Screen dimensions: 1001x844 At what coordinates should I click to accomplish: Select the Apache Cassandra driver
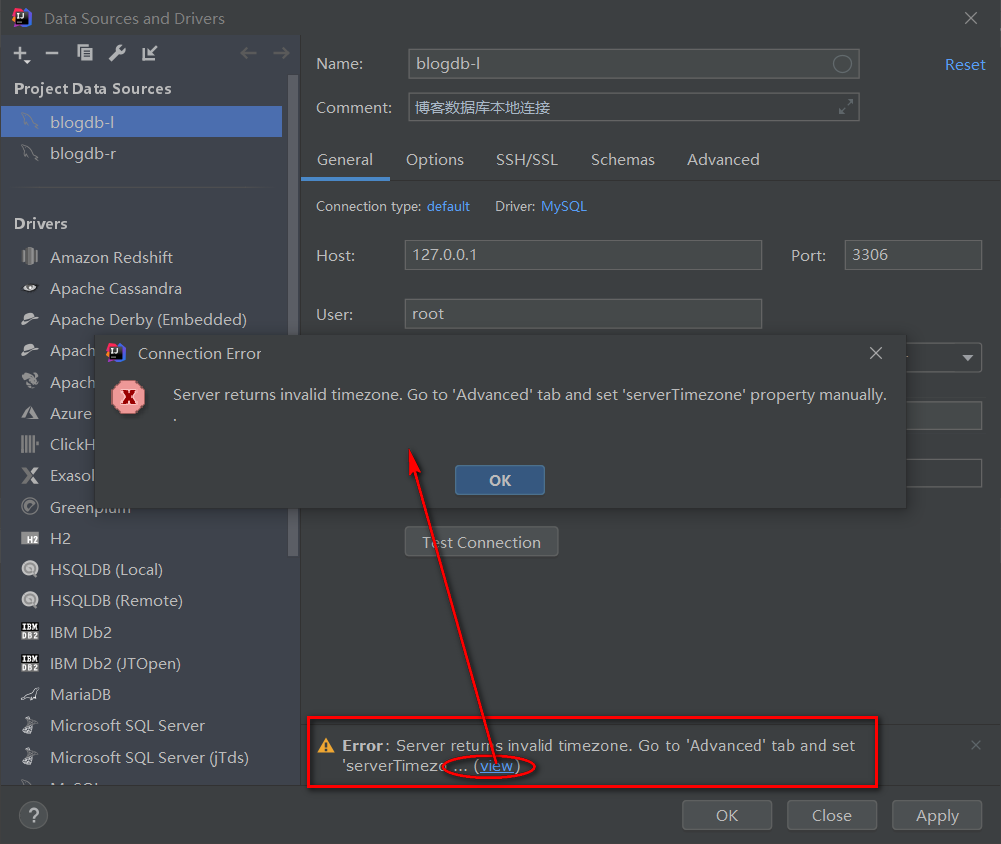(x=116, y=289)
